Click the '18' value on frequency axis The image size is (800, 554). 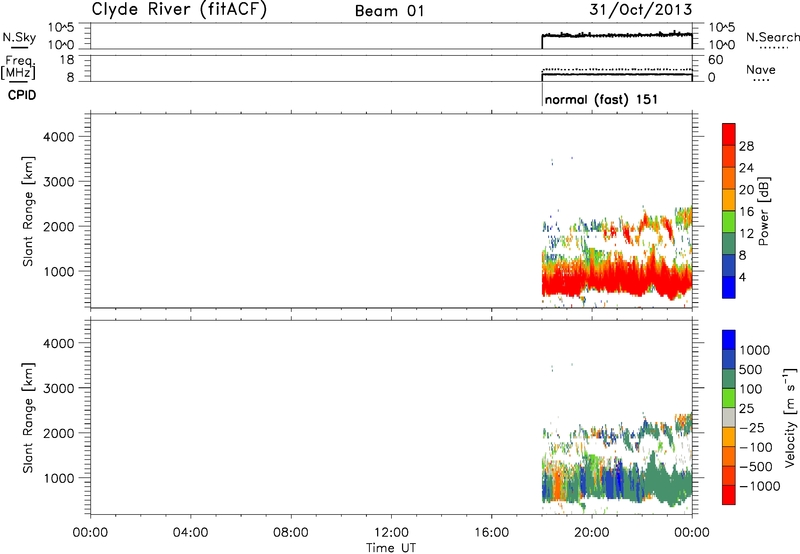[x=67, y=60]
